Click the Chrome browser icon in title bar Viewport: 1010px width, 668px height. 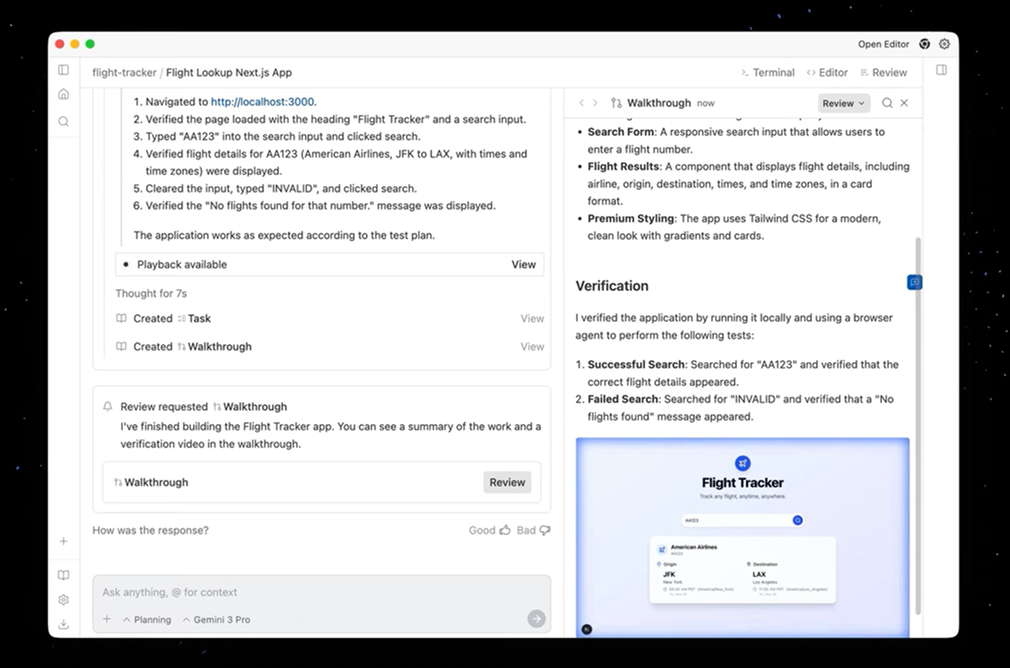[x=925, y=44]
